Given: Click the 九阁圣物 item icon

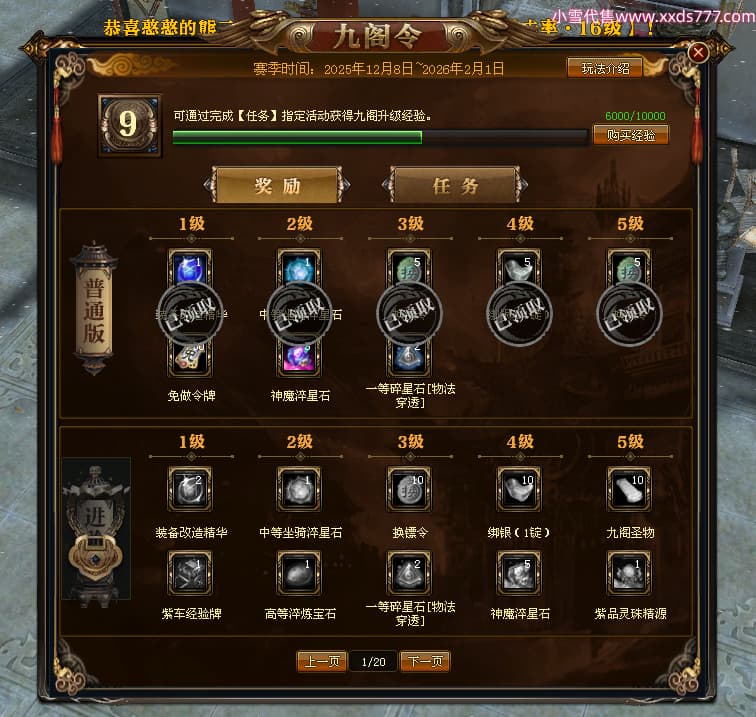Looking at the screenshot, I should click(629, 488).
